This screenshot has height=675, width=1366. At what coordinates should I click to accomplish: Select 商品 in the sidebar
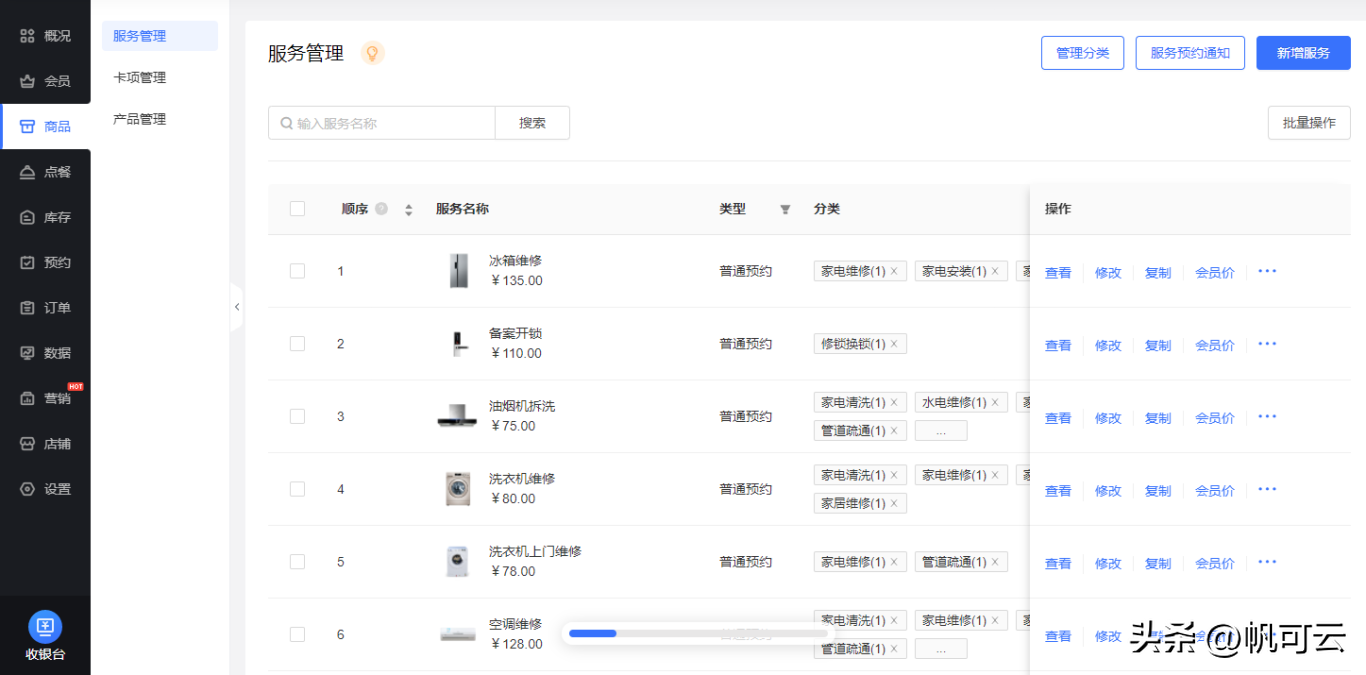pos(45,126)
